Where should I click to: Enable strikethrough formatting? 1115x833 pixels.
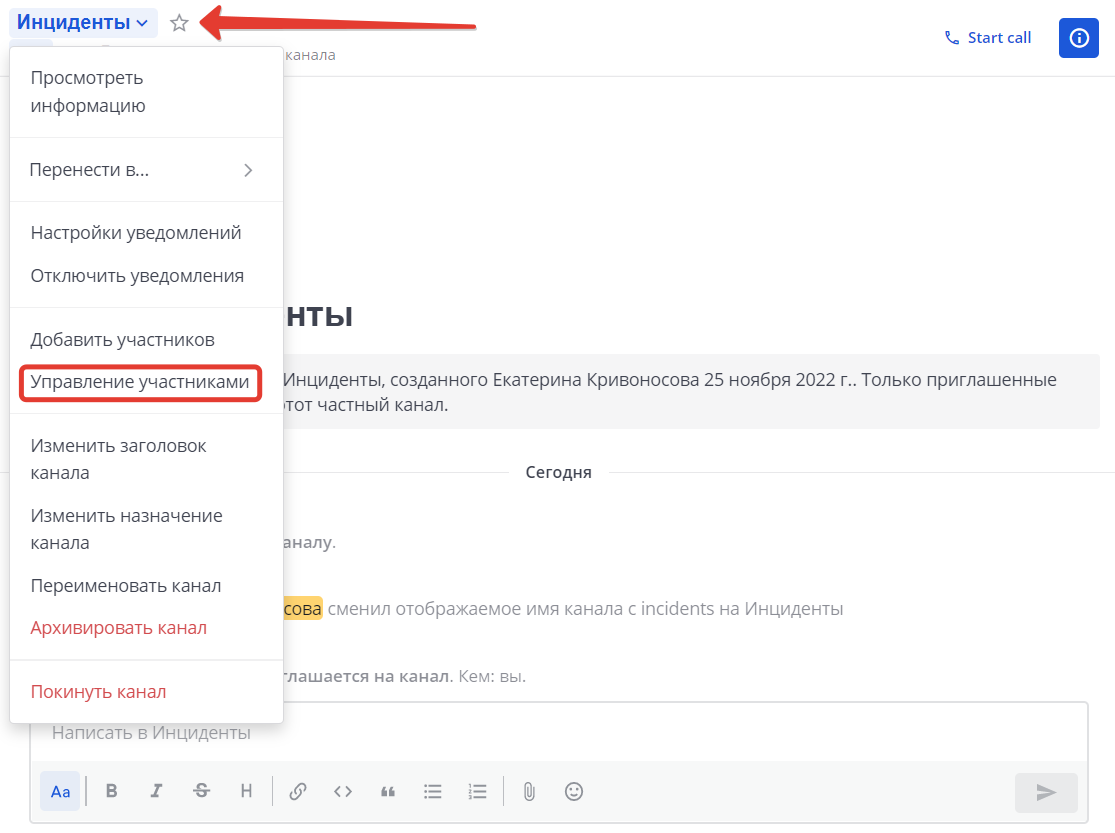[201, 791]
